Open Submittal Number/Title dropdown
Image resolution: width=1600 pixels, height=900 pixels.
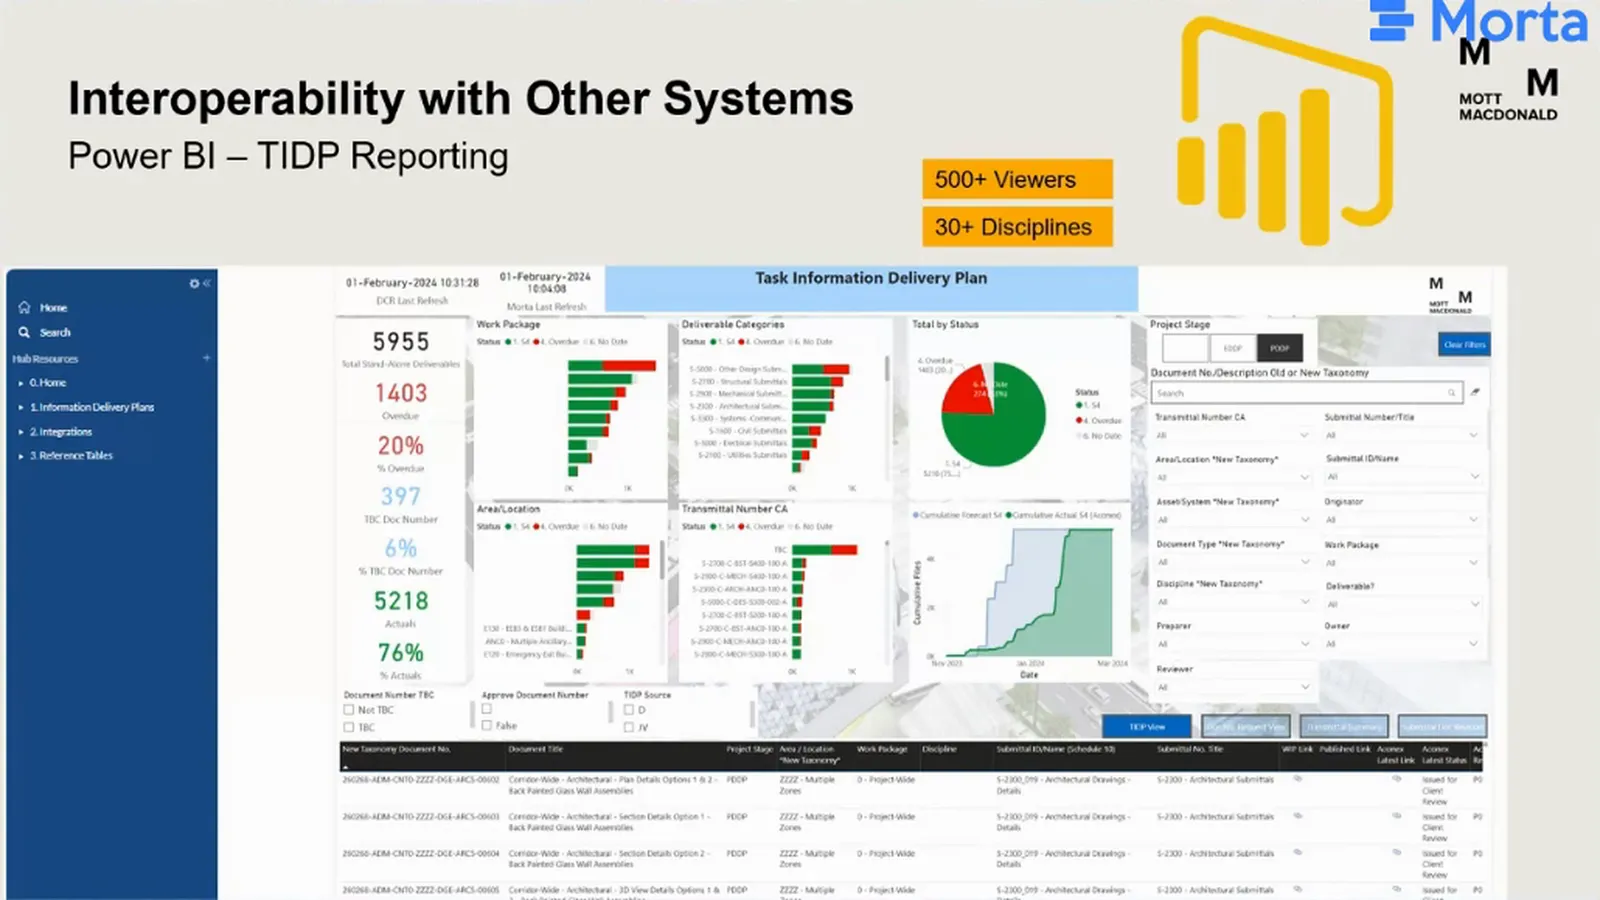[x=1402, y=435]
